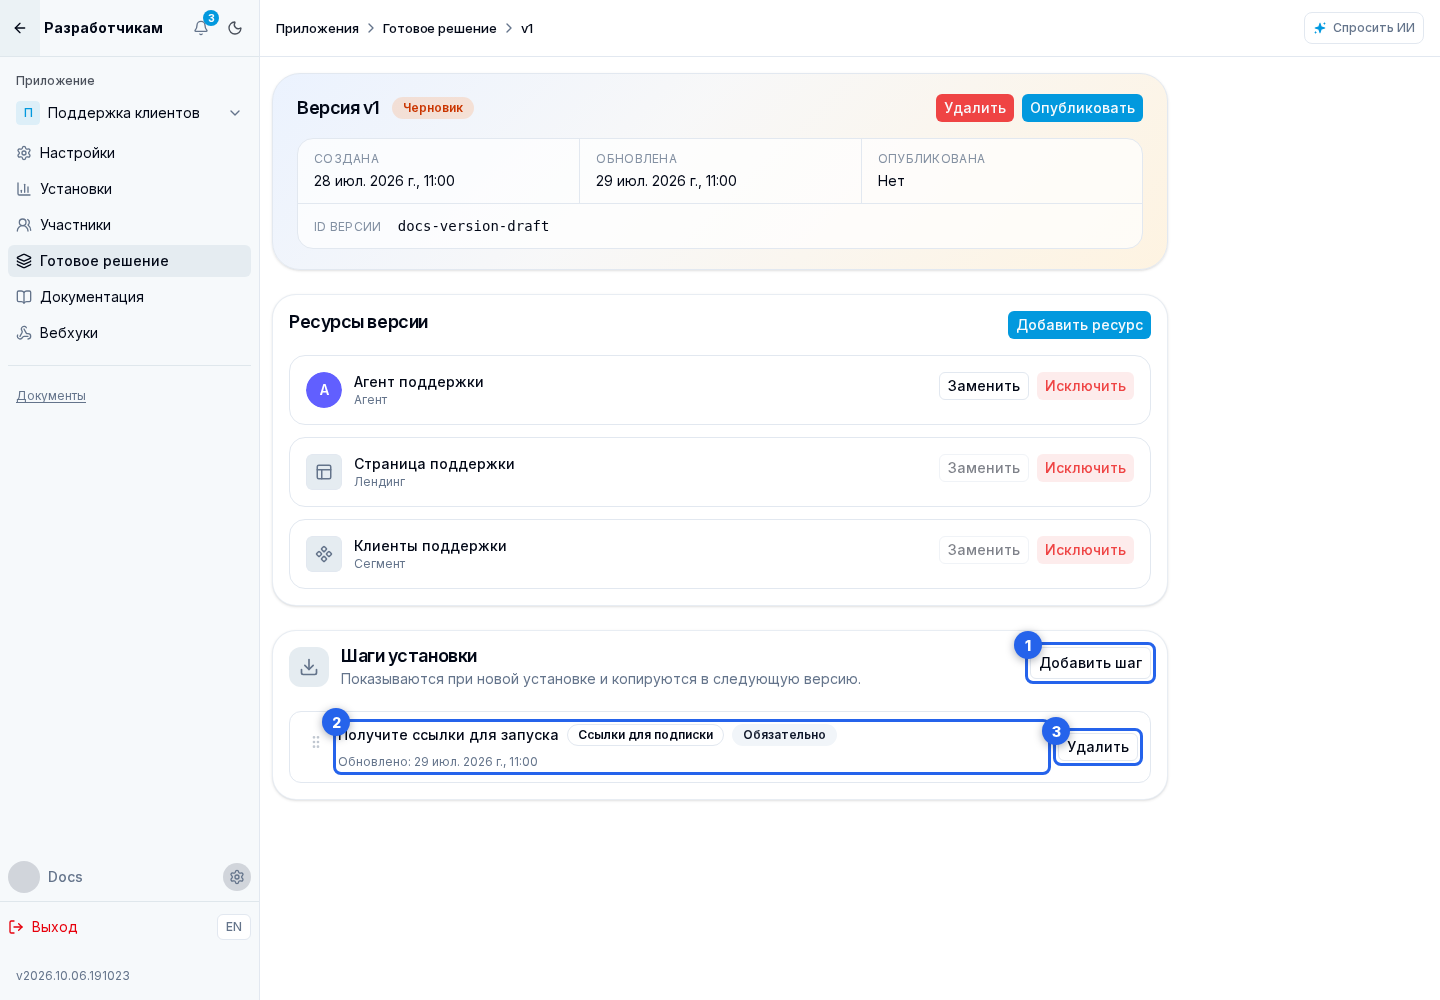The height and width of the screenshot is (1000, 1440).
Task: Click the Docs user avatar
Action: click(24, 877)
